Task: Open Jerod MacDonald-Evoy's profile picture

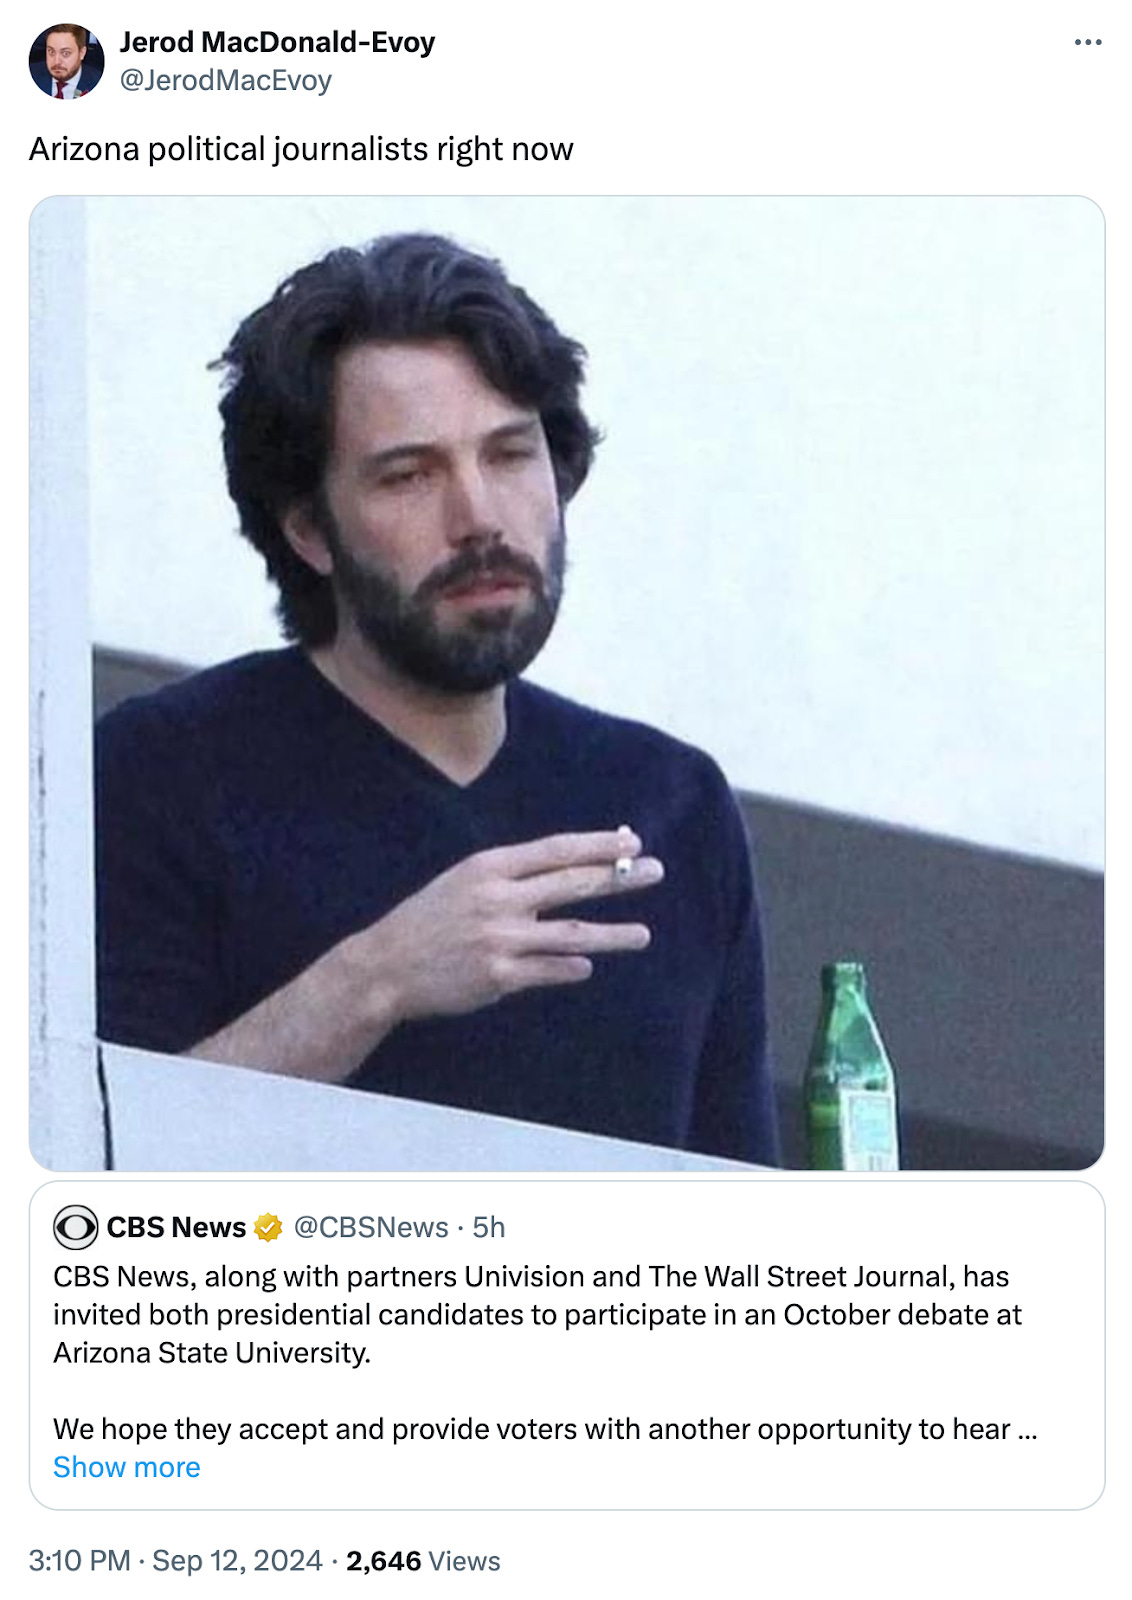Action: (x=66, y=61)
